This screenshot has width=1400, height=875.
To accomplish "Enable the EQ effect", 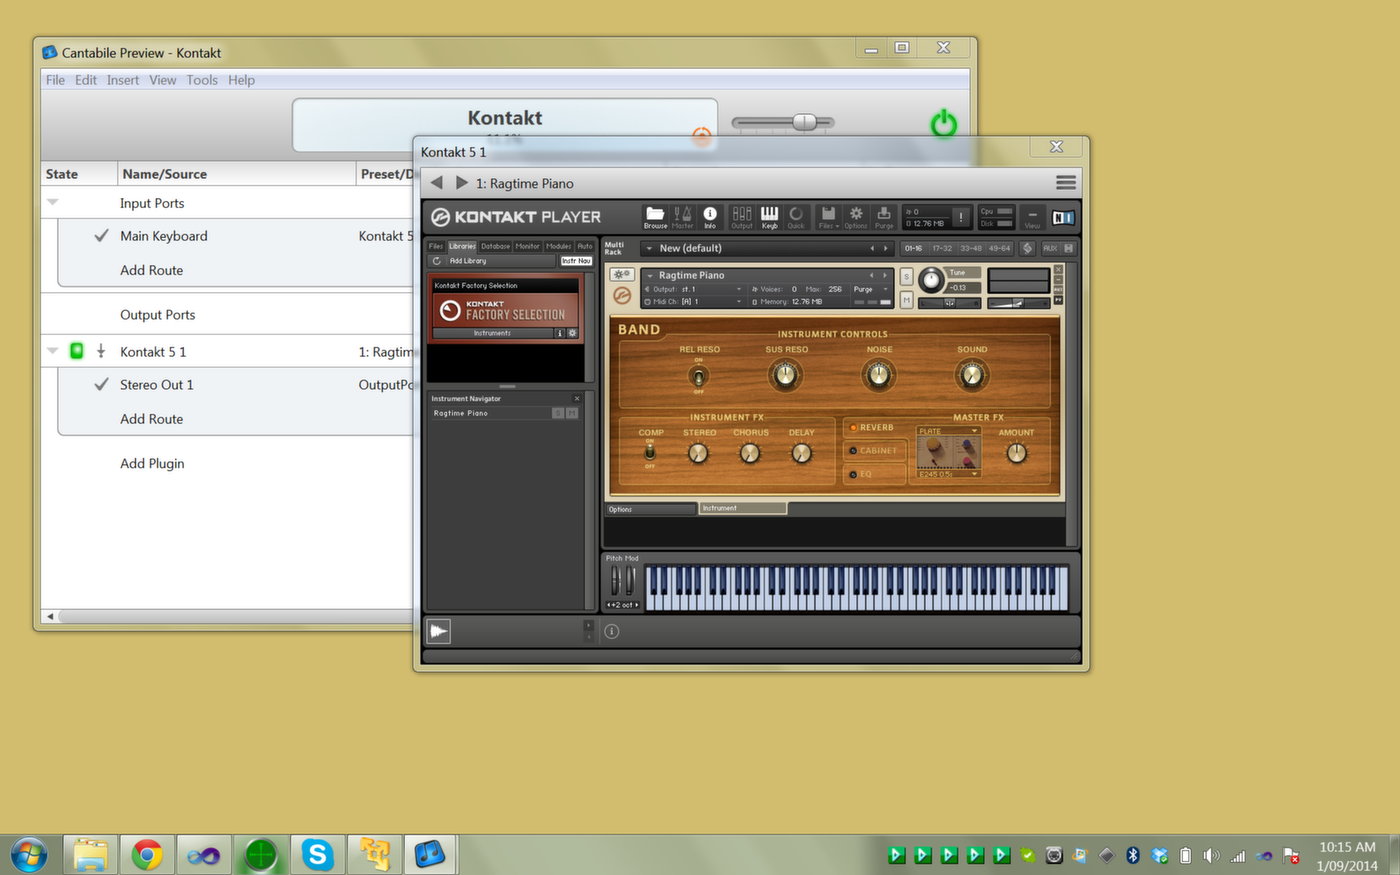I will point(875,474).
